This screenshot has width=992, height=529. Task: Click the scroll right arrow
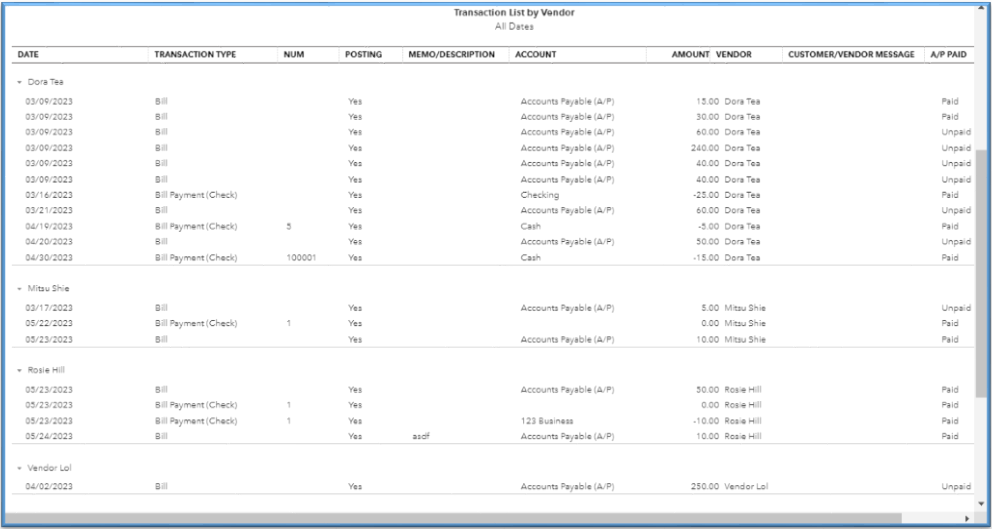pyautogui.click(x=967, y=518)
